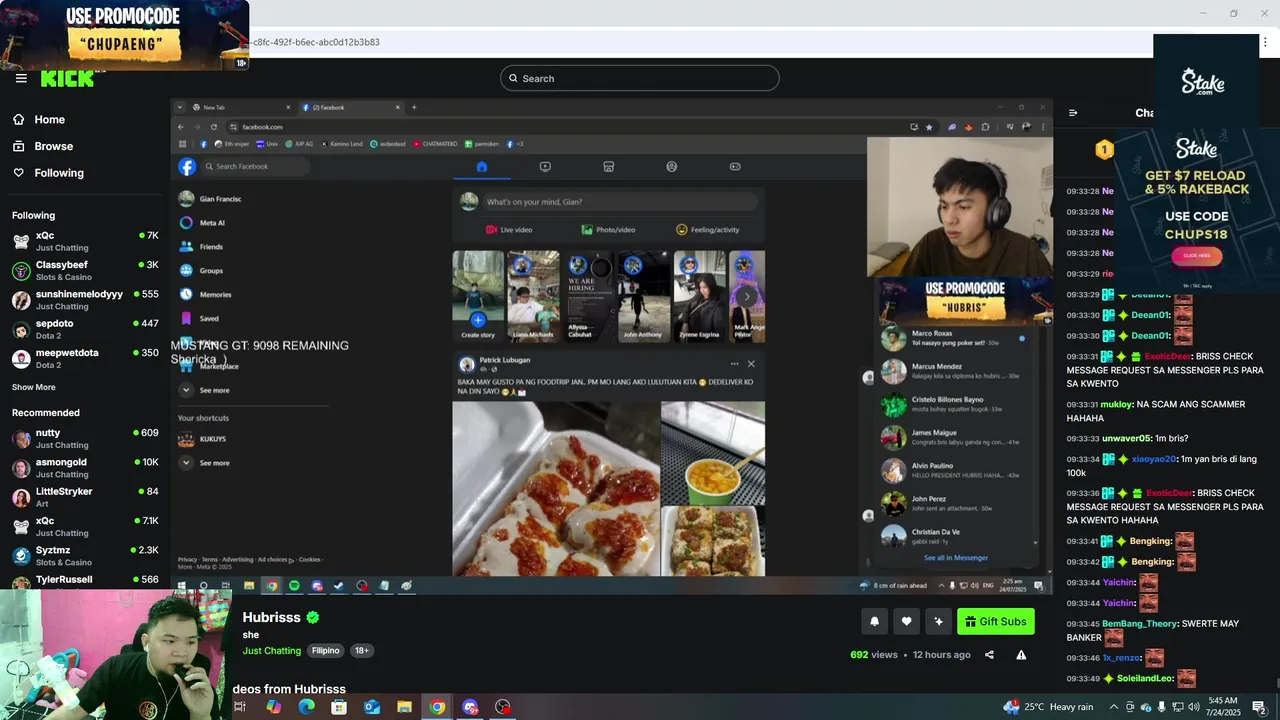
Task: Click the stories next arrow
Action: click(x=747, y=297)
